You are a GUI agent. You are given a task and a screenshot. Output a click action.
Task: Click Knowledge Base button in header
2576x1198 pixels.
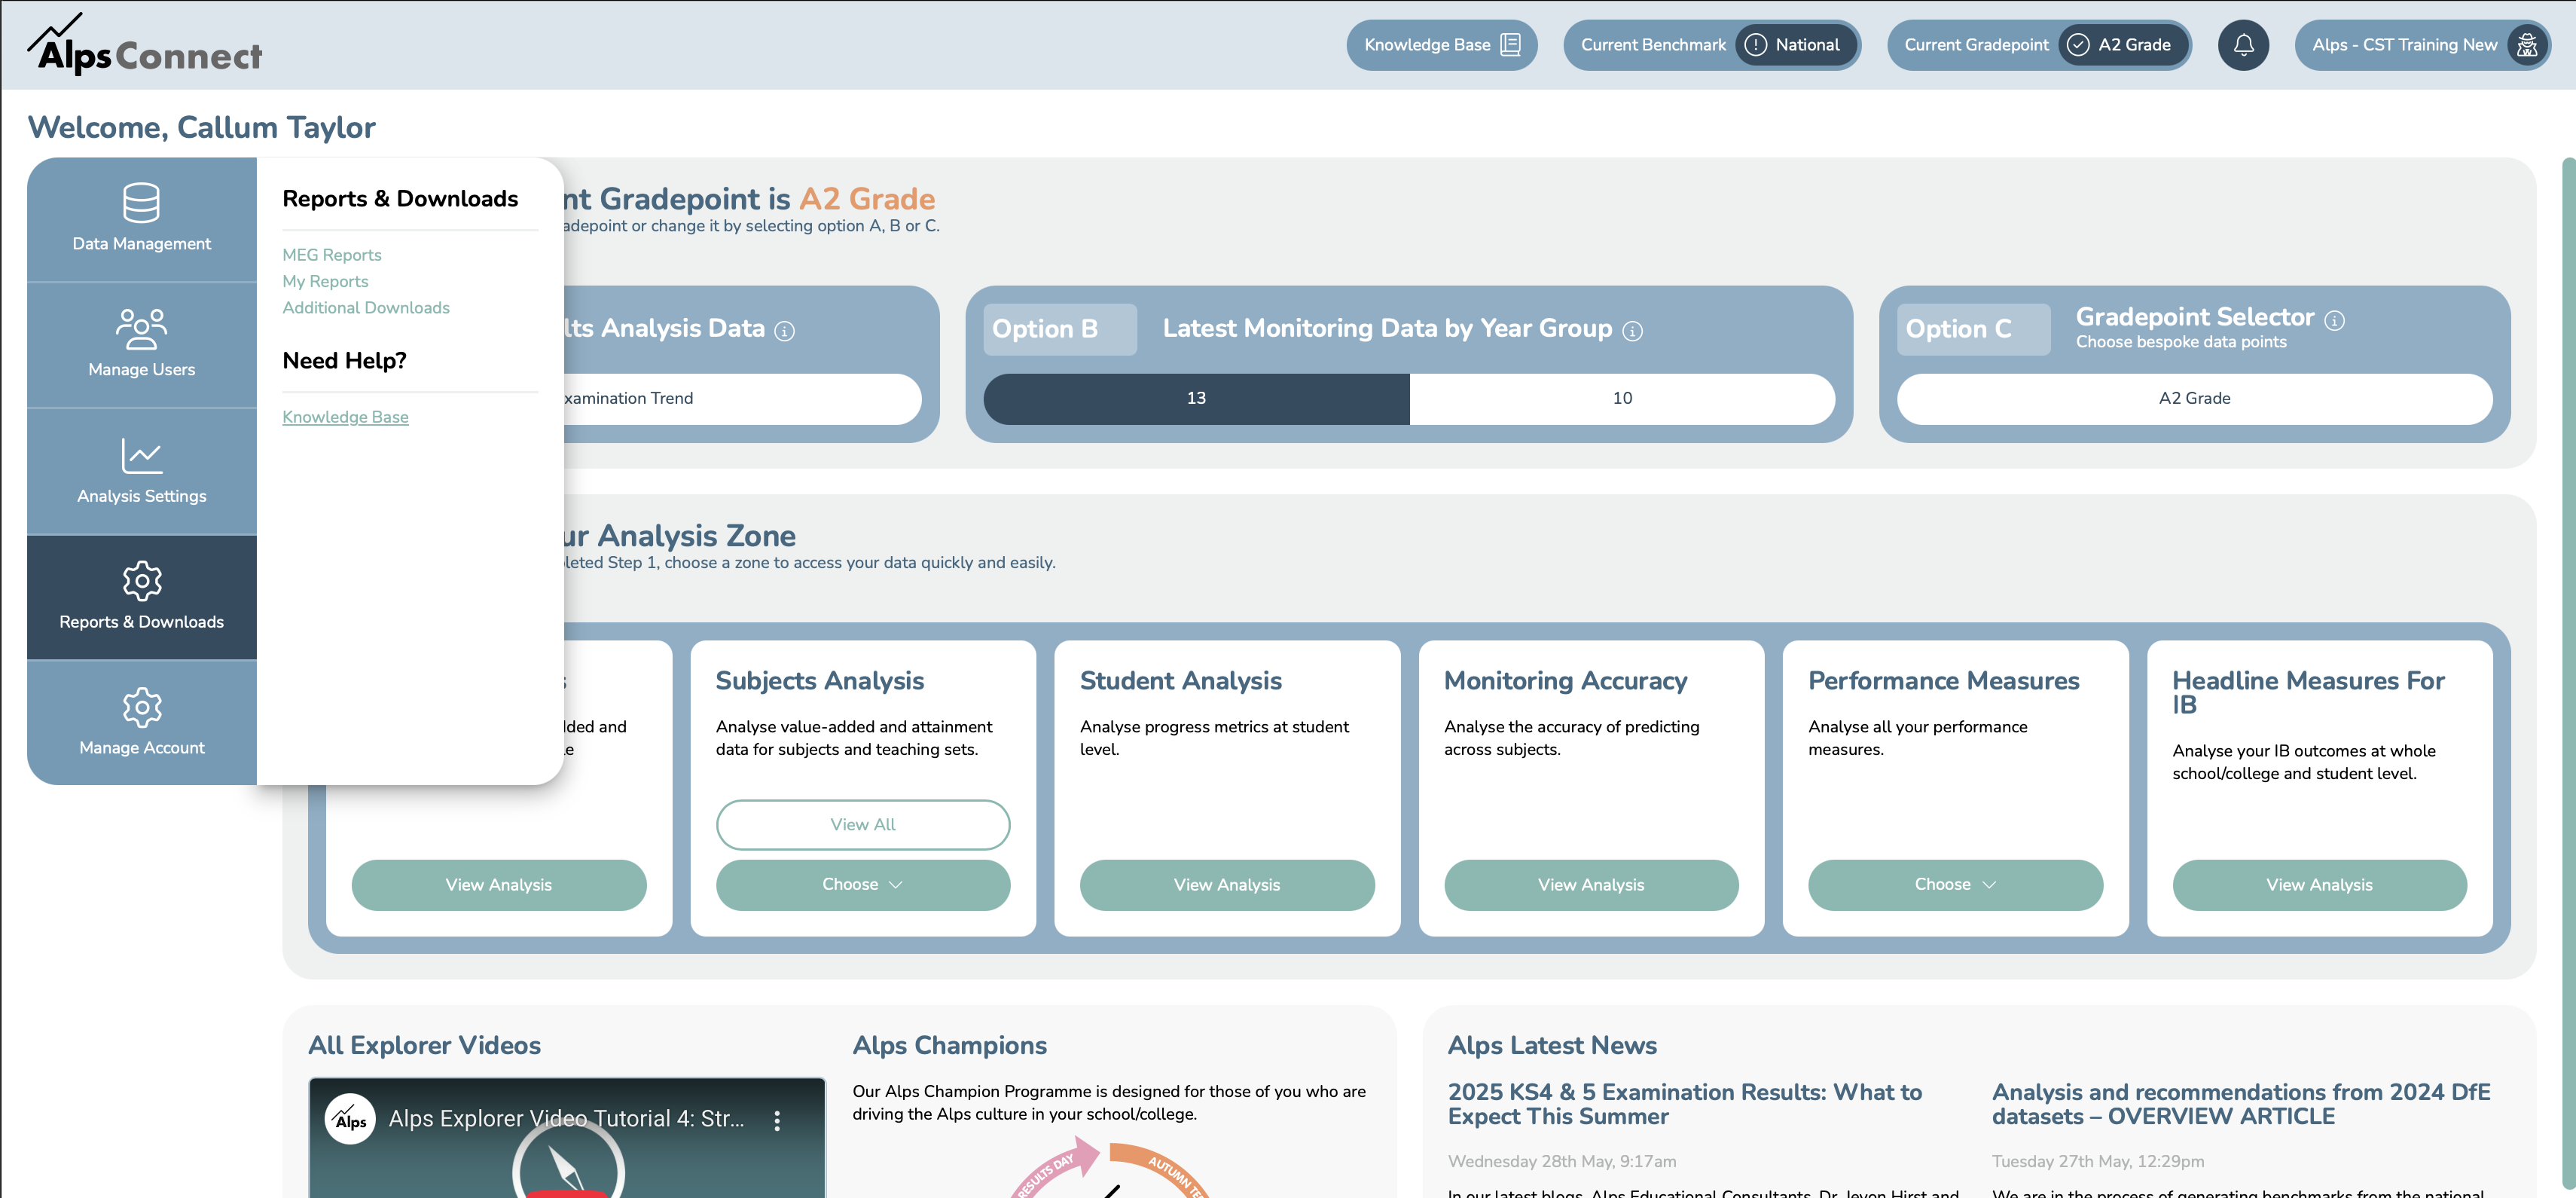coord(1441,45)
